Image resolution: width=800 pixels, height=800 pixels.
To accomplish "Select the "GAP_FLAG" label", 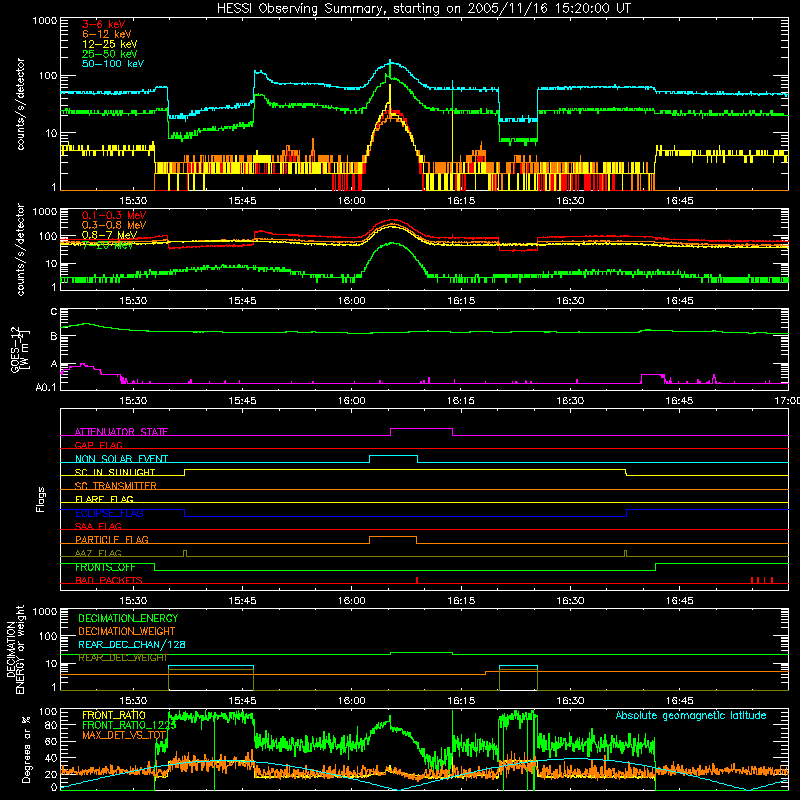I will [98, 445].
